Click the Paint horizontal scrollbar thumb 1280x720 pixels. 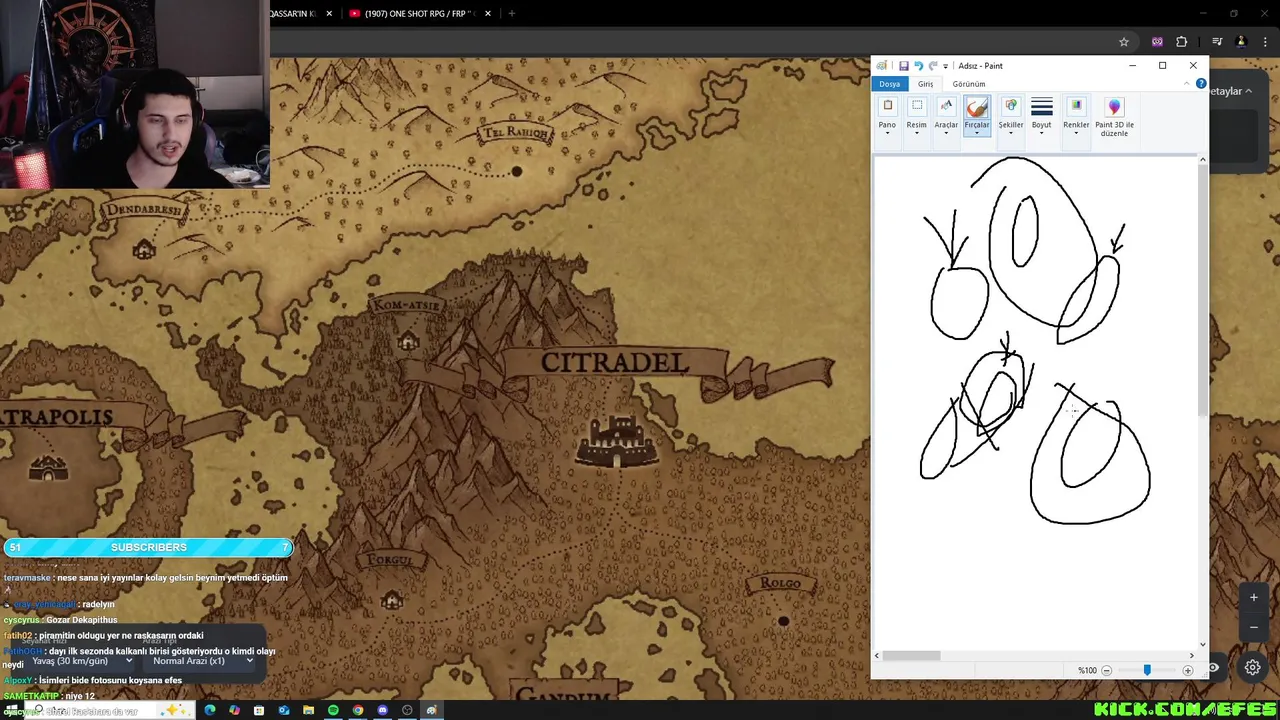click(x=911, y=656)
